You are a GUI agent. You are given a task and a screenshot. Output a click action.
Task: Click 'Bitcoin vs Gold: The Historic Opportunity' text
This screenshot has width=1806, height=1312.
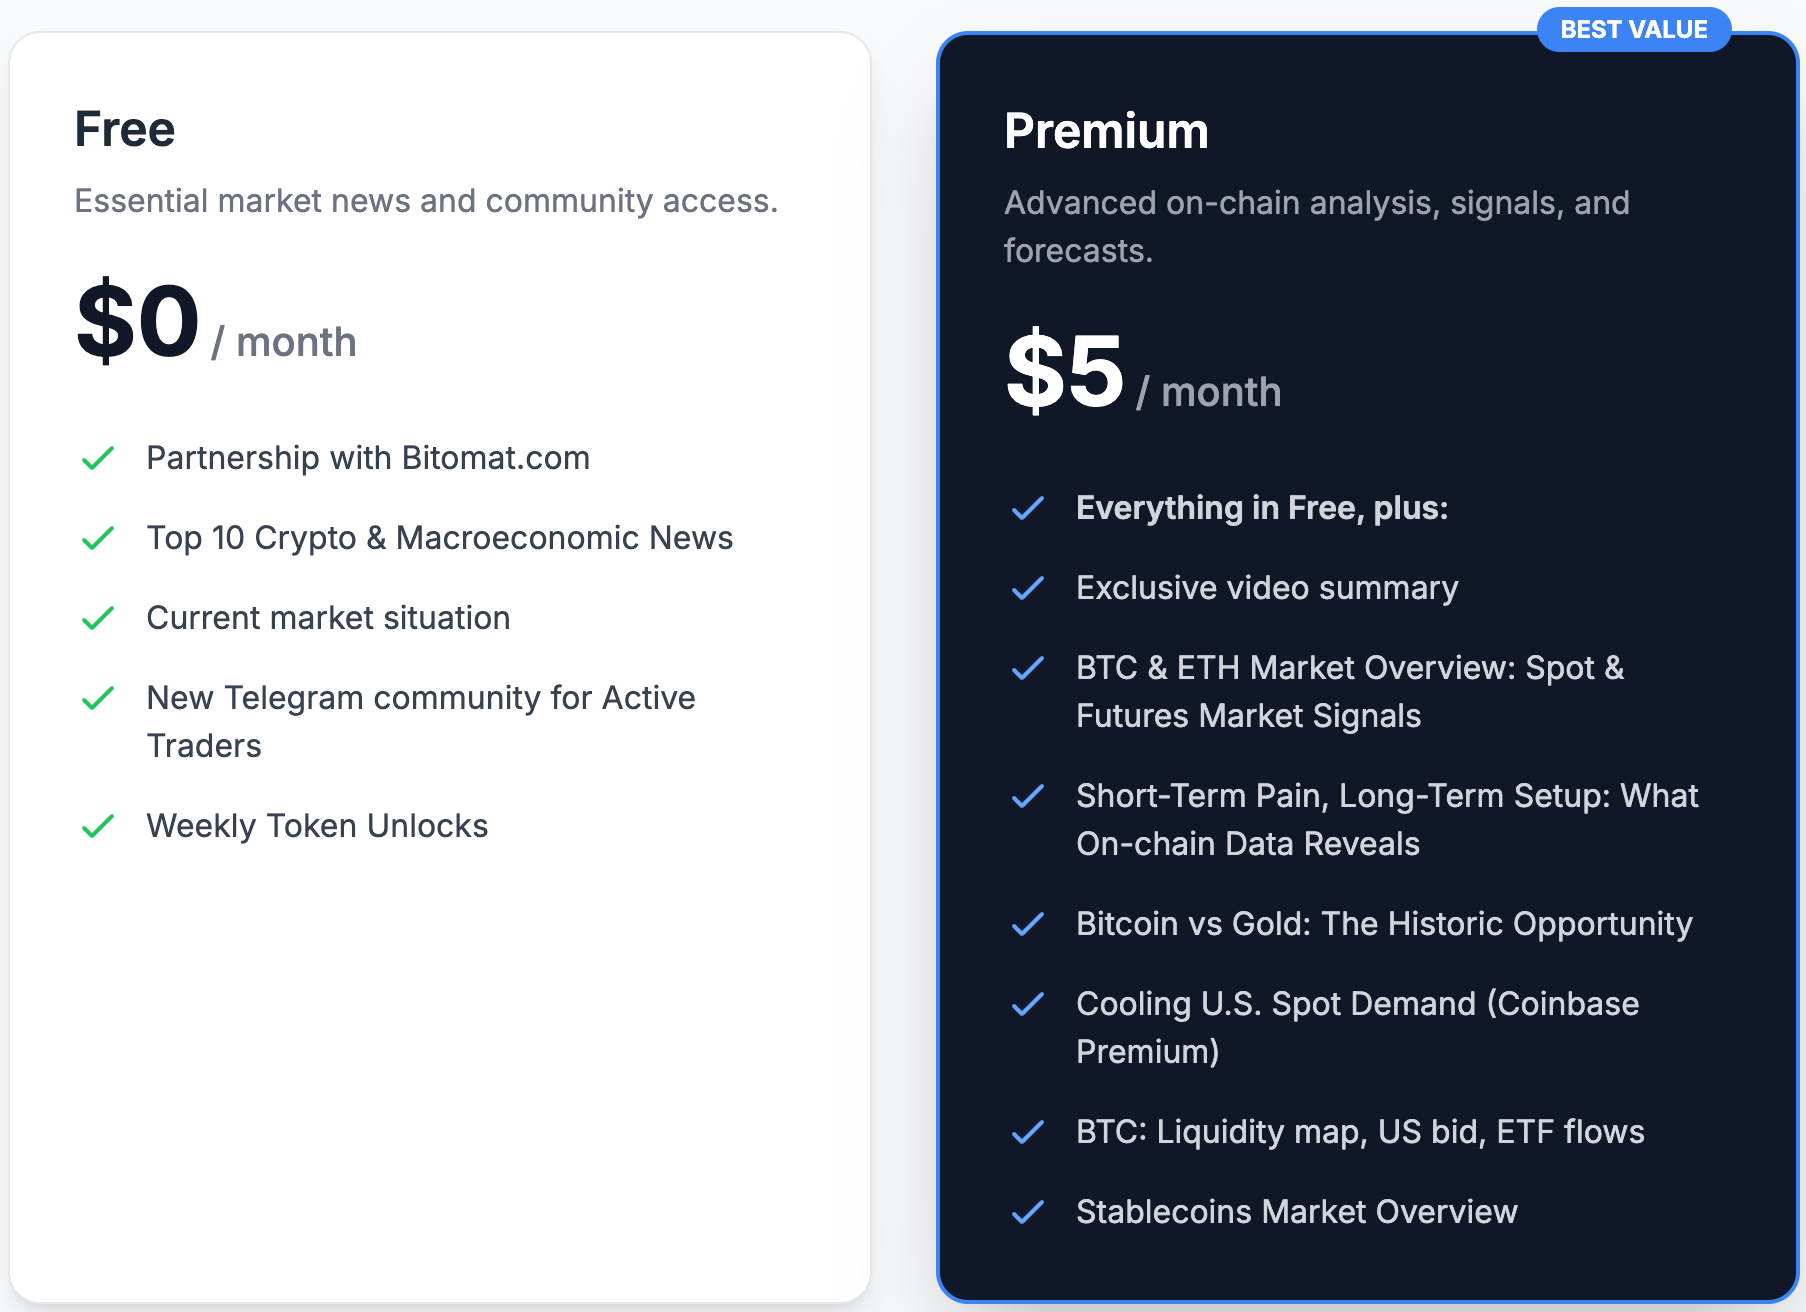coord(1384,924)
